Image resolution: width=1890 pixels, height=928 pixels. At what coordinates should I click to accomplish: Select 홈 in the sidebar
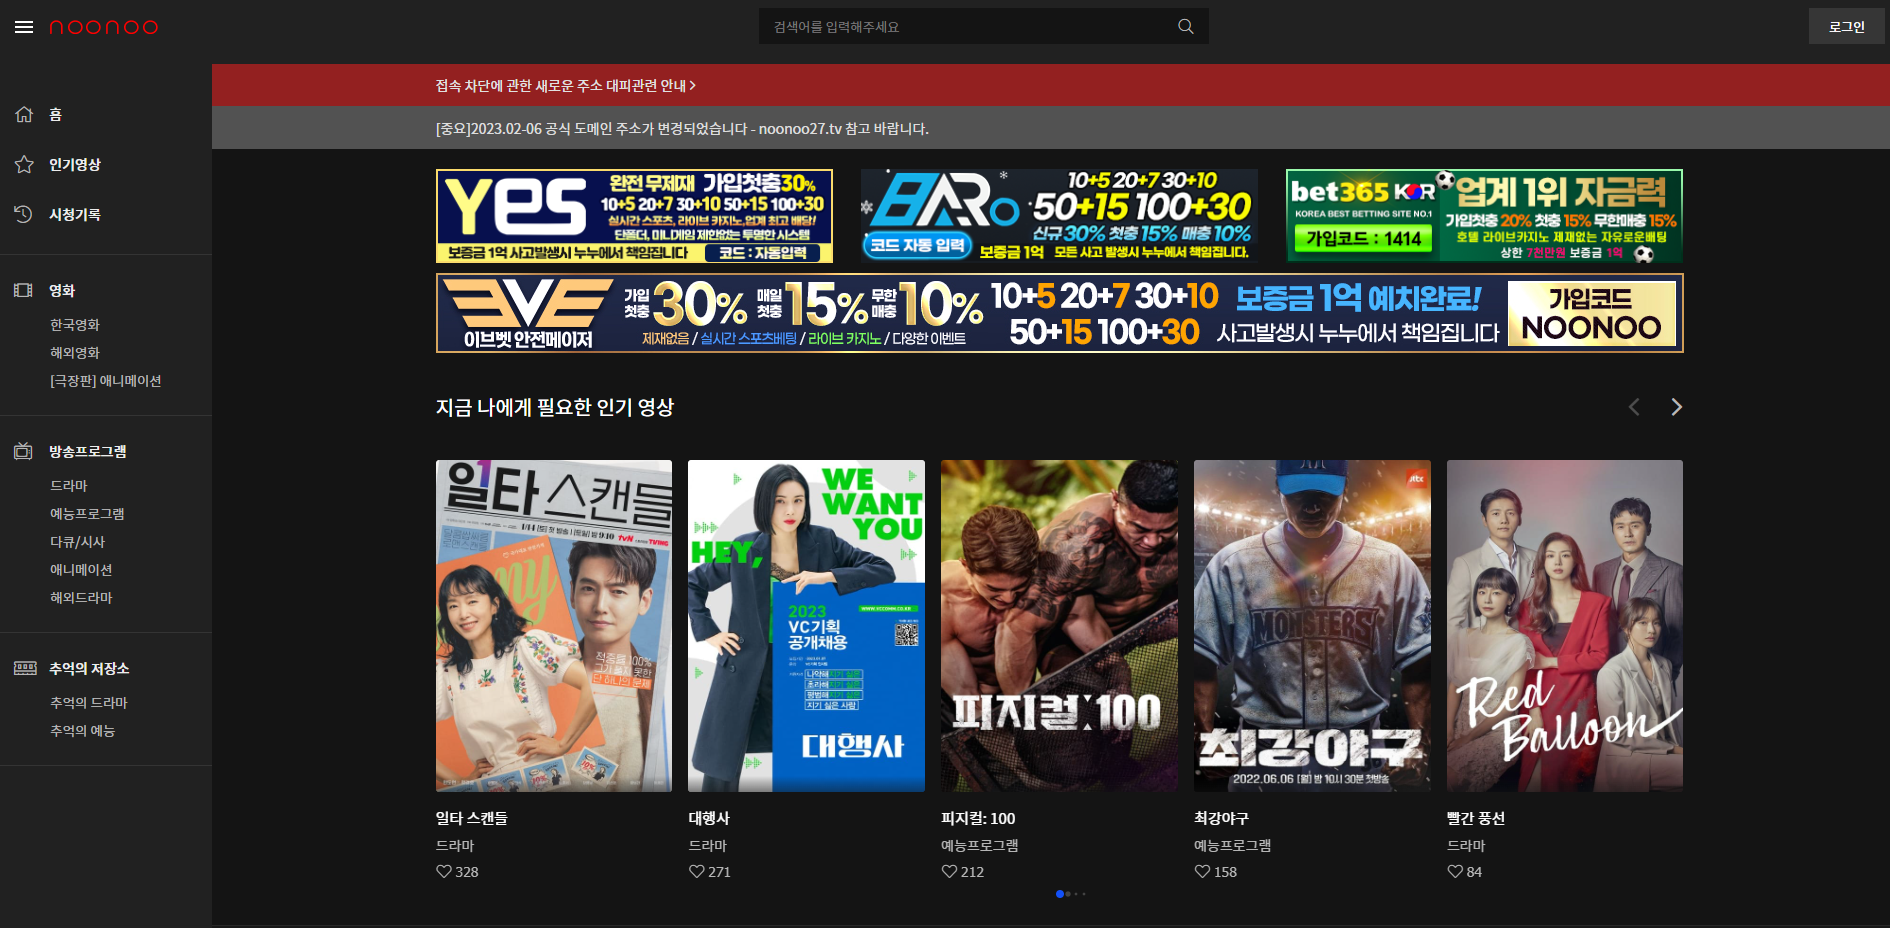[x=56, y=114]
